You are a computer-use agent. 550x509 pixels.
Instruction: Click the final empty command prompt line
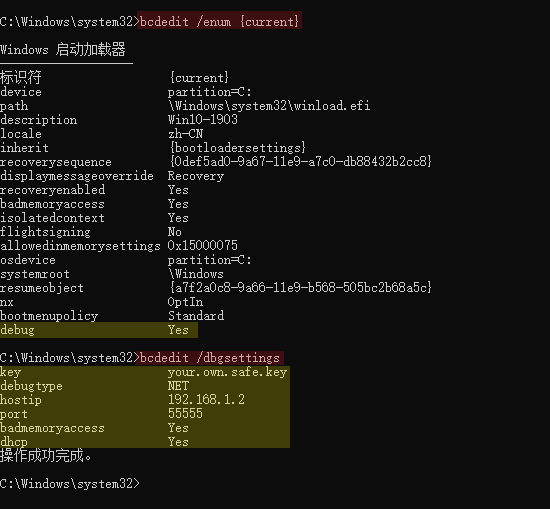pyautogui.click(x=70, y=484)
